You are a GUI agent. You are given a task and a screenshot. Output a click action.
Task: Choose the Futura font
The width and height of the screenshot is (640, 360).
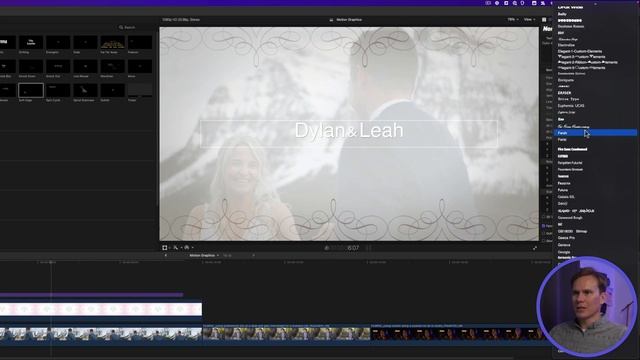point(563,190)
